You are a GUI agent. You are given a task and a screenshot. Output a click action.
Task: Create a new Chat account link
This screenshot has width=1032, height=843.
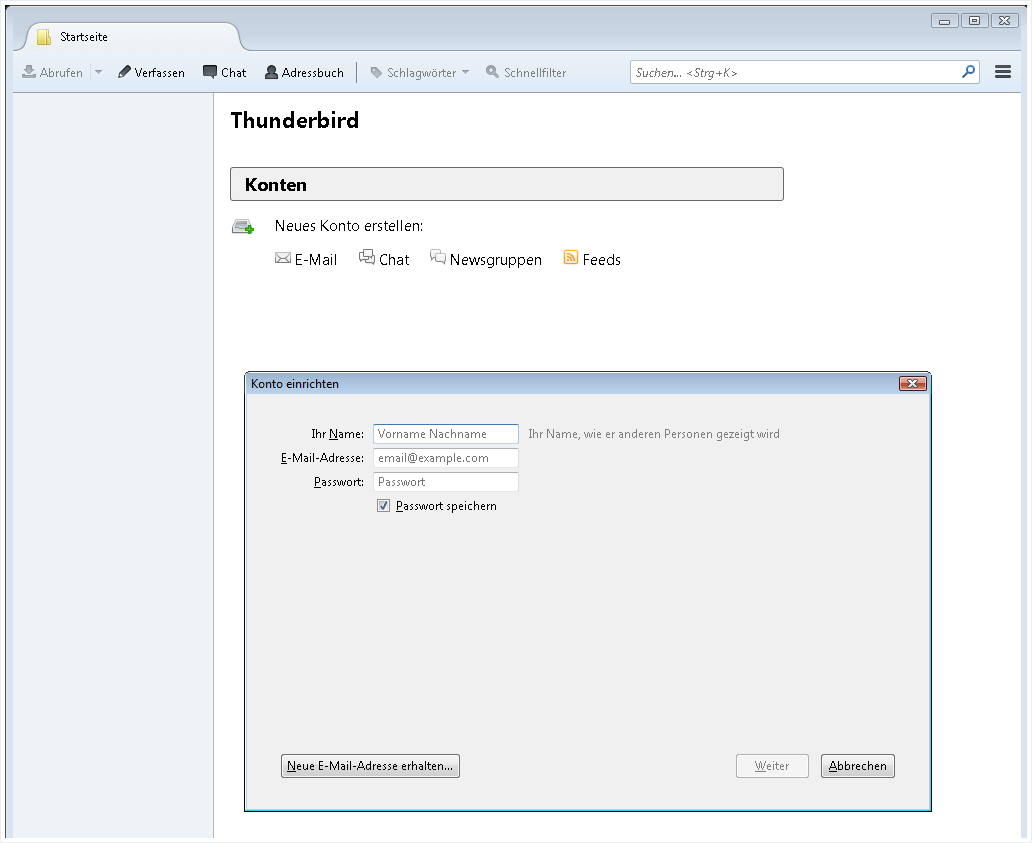point(384,259)
